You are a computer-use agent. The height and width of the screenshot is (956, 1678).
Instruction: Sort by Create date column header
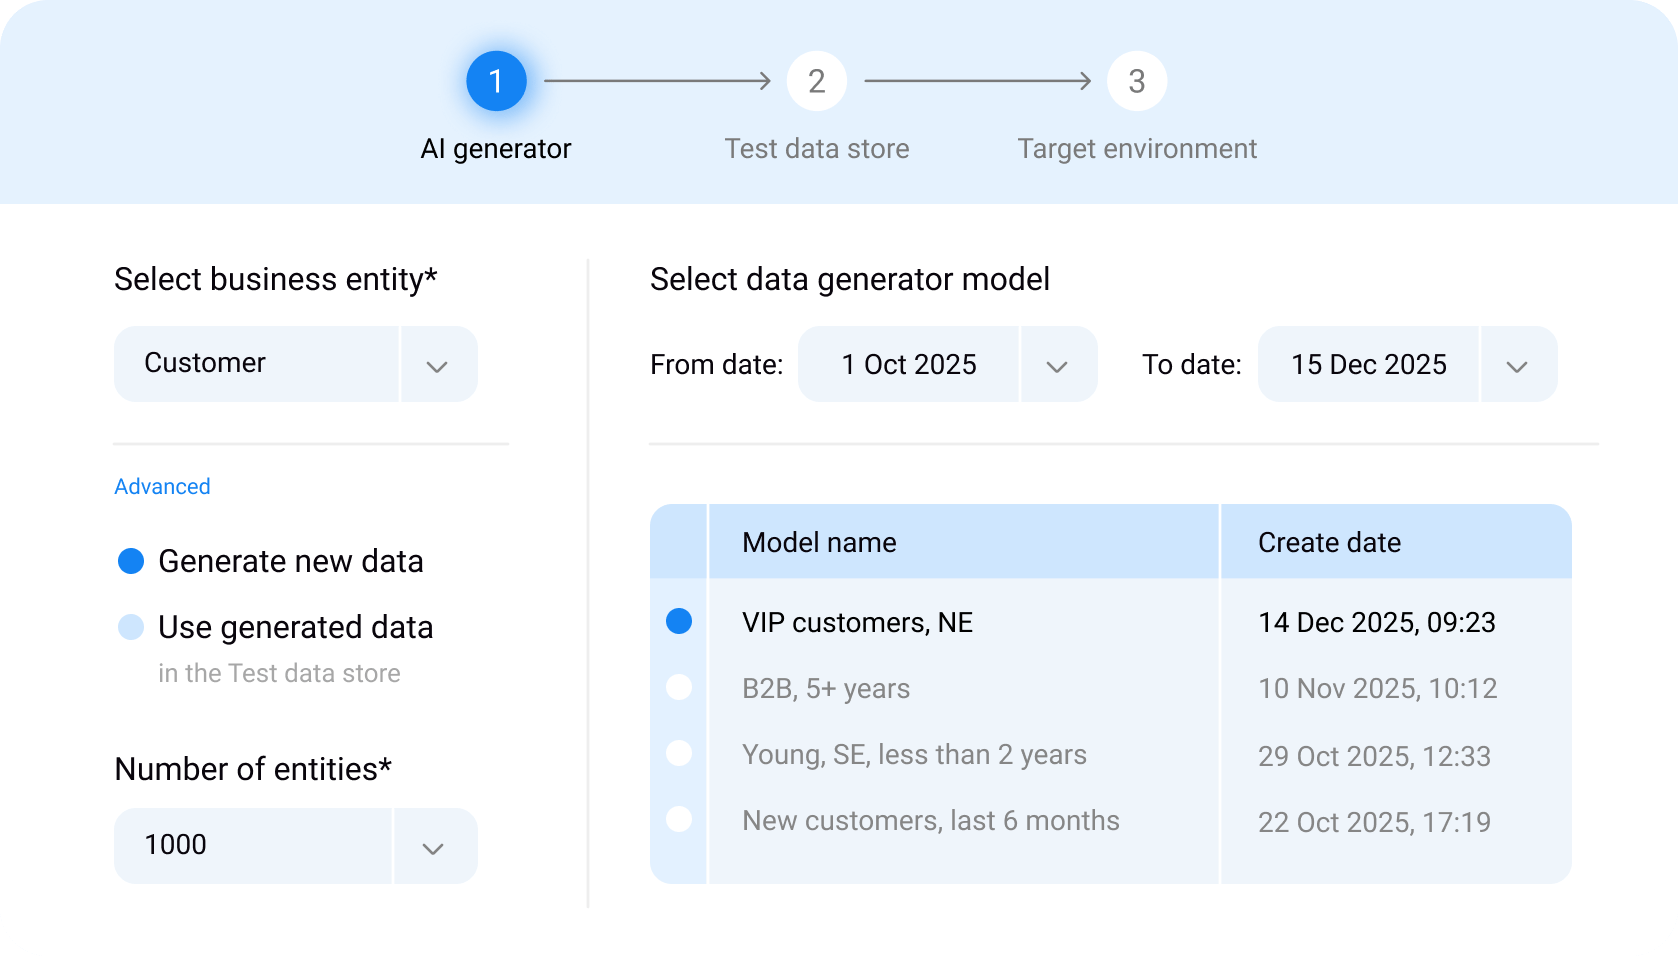coord(1397,542)
